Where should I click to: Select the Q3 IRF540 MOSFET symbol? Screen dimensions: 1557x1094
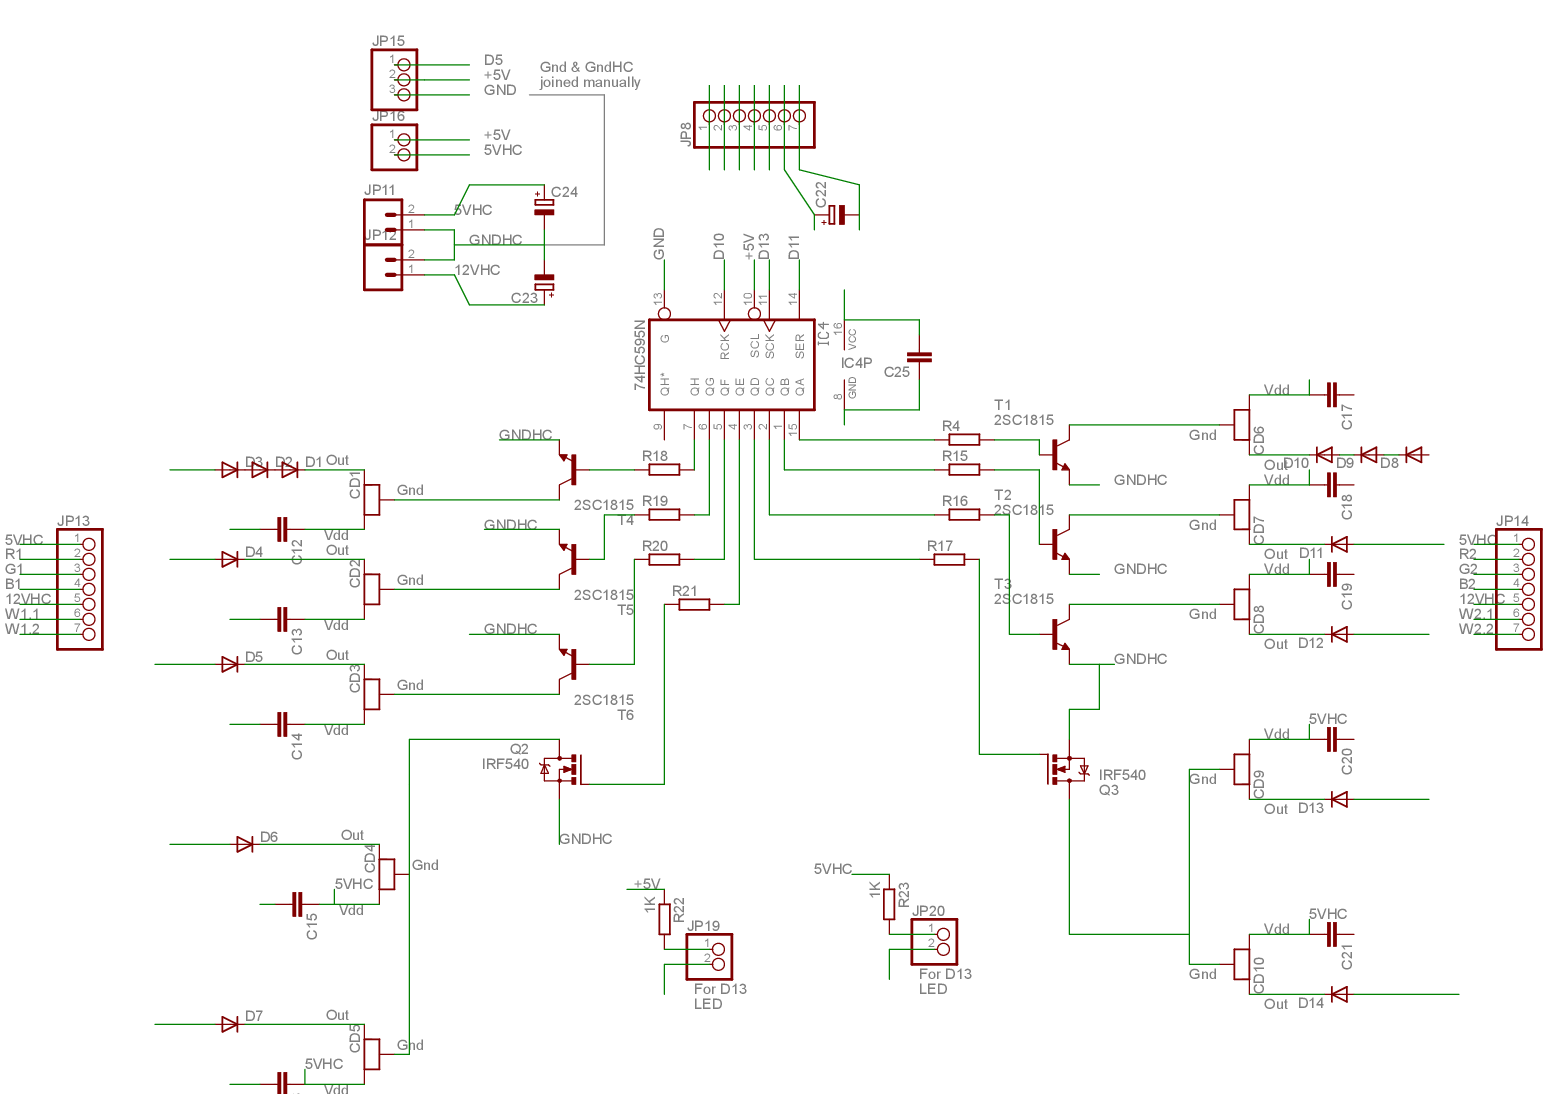(1067, 769)
